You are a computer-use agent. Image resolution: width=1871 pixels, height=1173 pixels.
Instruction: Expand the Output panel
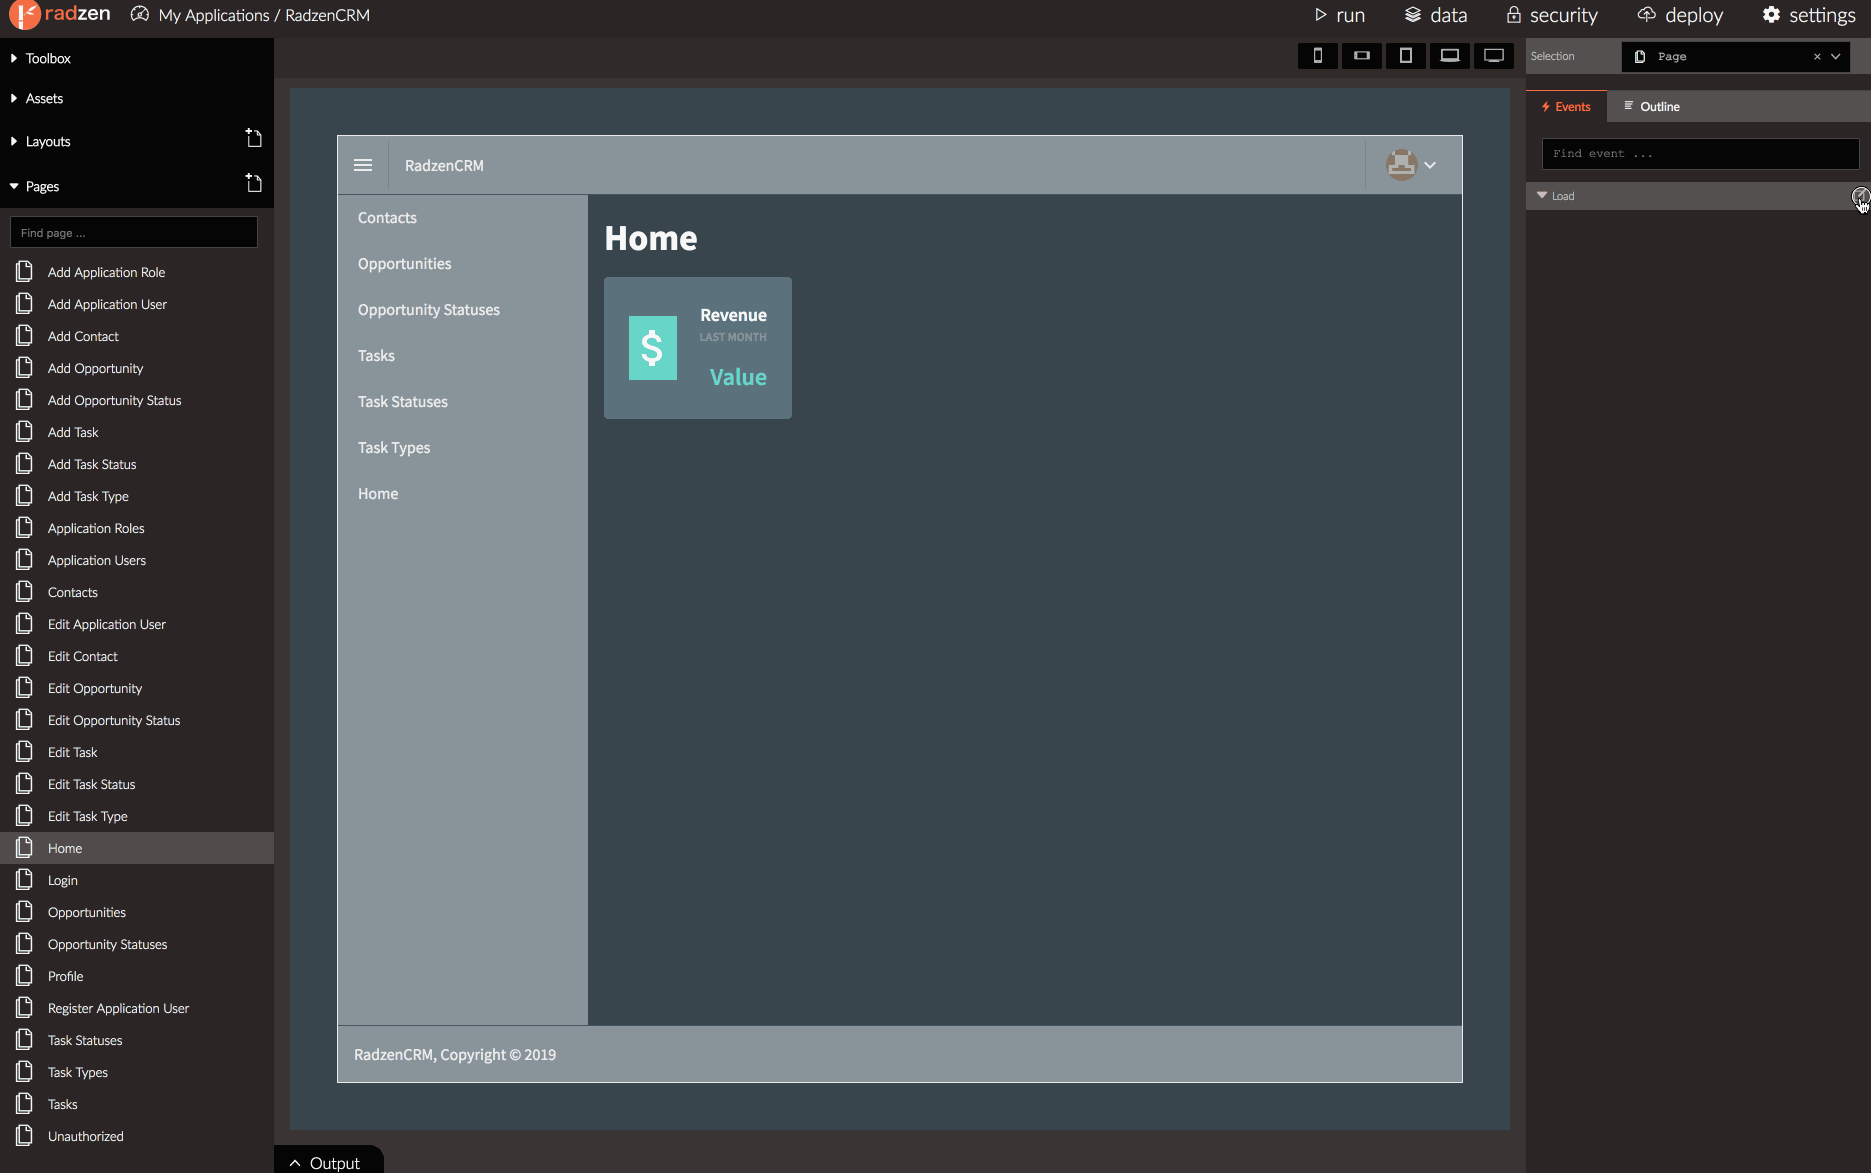[x=328, y=1162]
